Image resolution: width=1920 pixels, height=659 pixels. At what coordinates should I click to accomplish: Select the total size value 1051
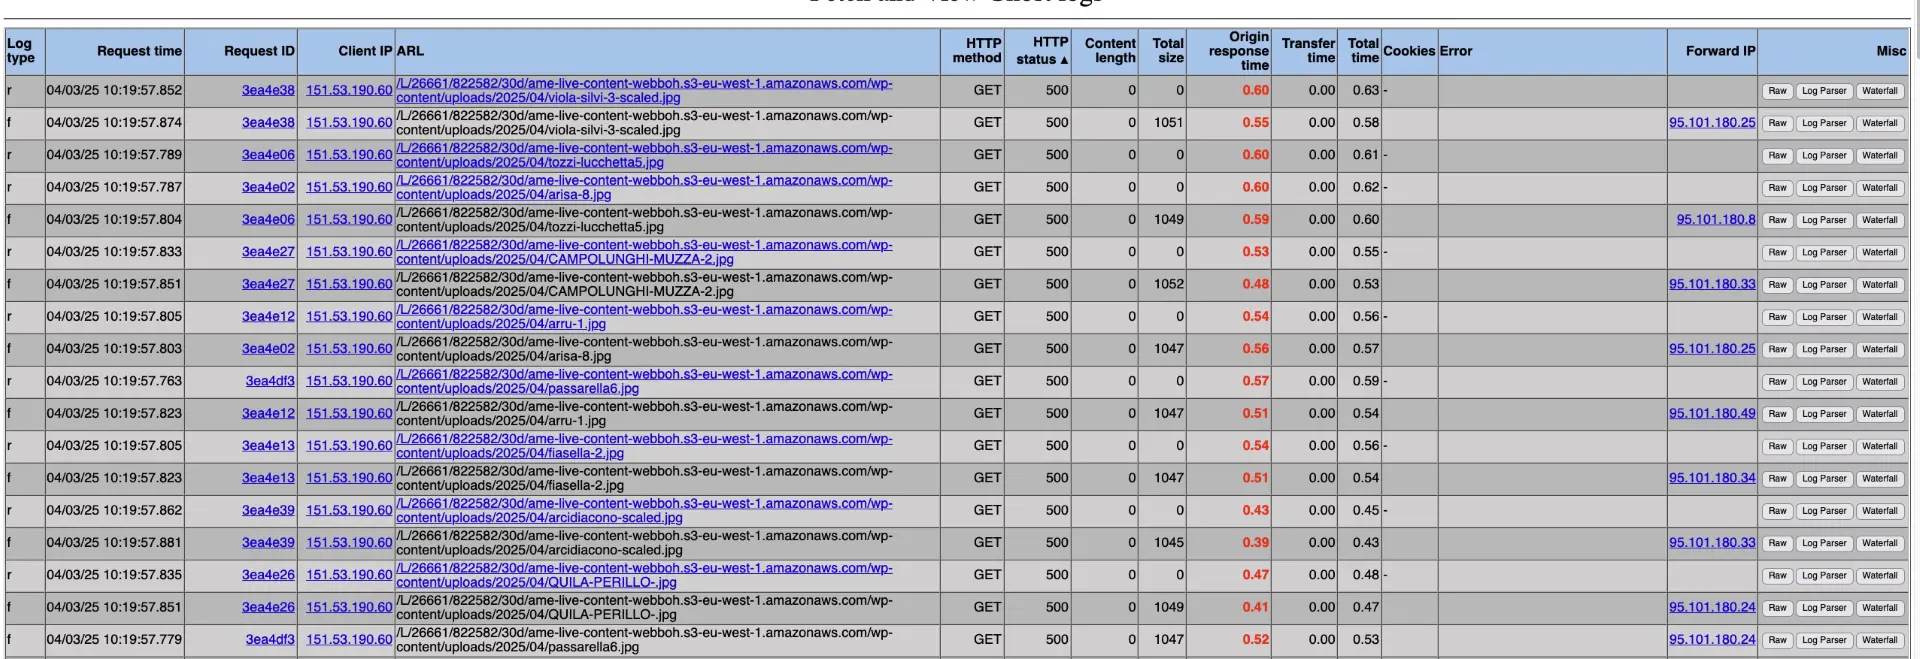pos(1168,122)
